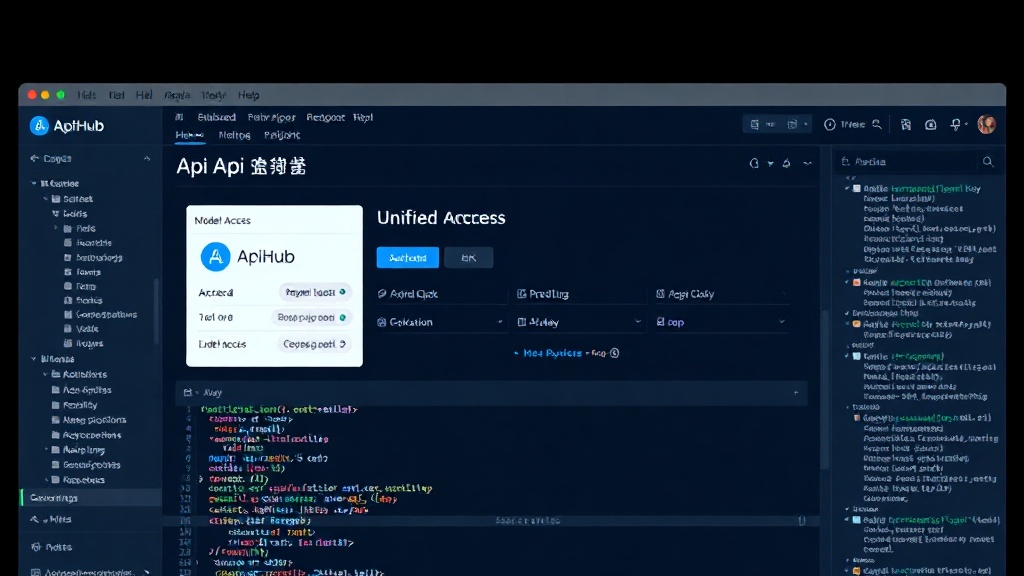1024x576 pixels.
Task: Open the document icon in the top-right toolbar
Action: click(x=906, y=124)
